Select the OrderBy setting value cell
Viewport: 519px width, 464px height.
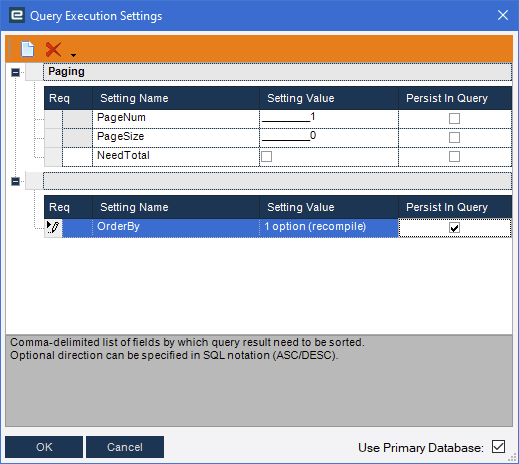click(329, 228)
